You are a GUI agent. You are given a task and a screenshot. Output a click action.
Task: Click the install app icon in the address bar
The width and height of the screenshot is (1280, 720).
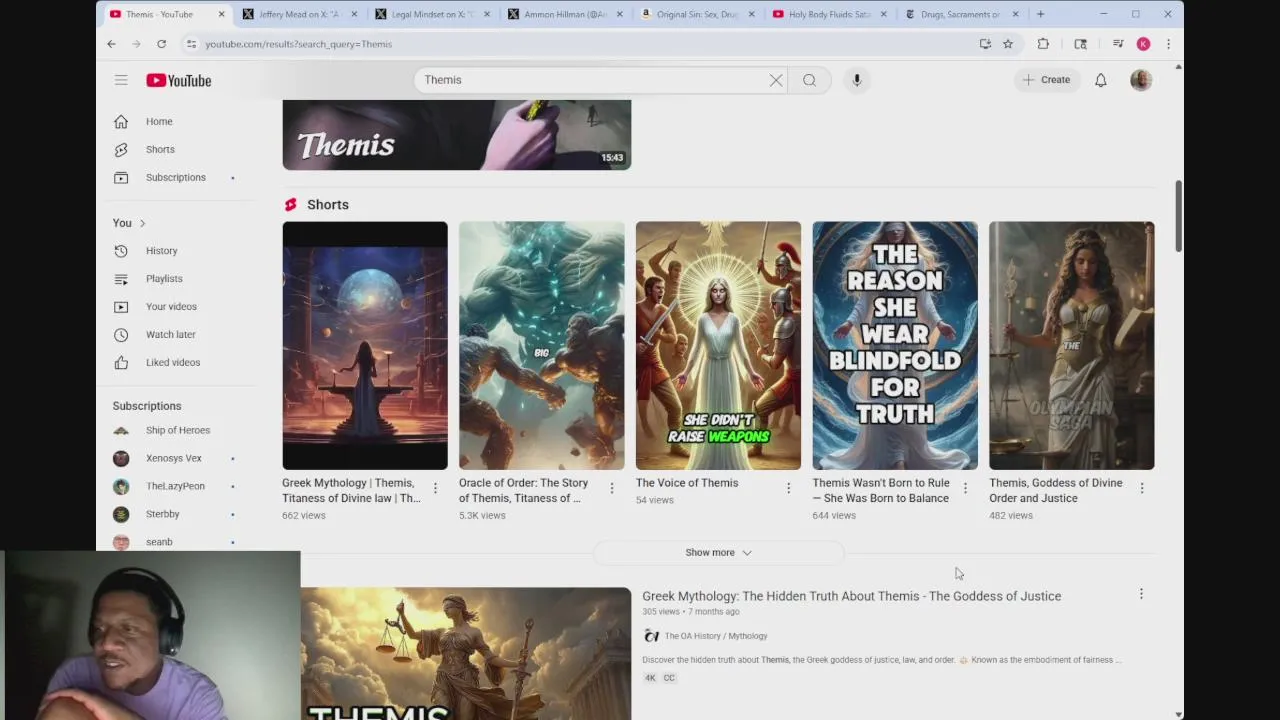pyautogui.click(x=985, y=44)
